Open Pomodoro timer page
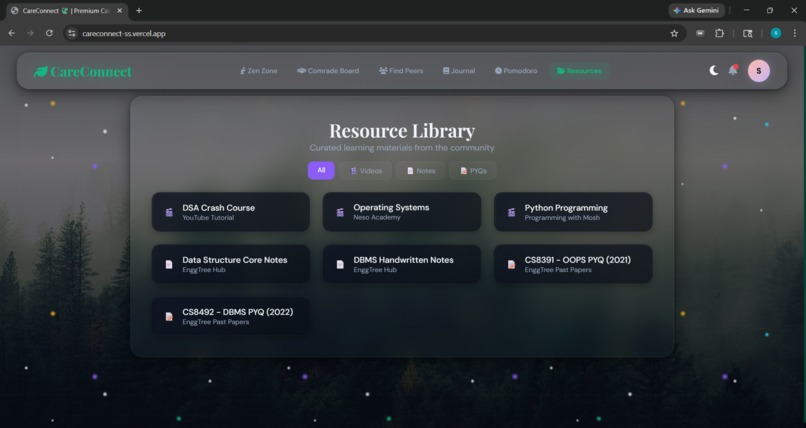This screenshot has width=806, height=428. 516,71
